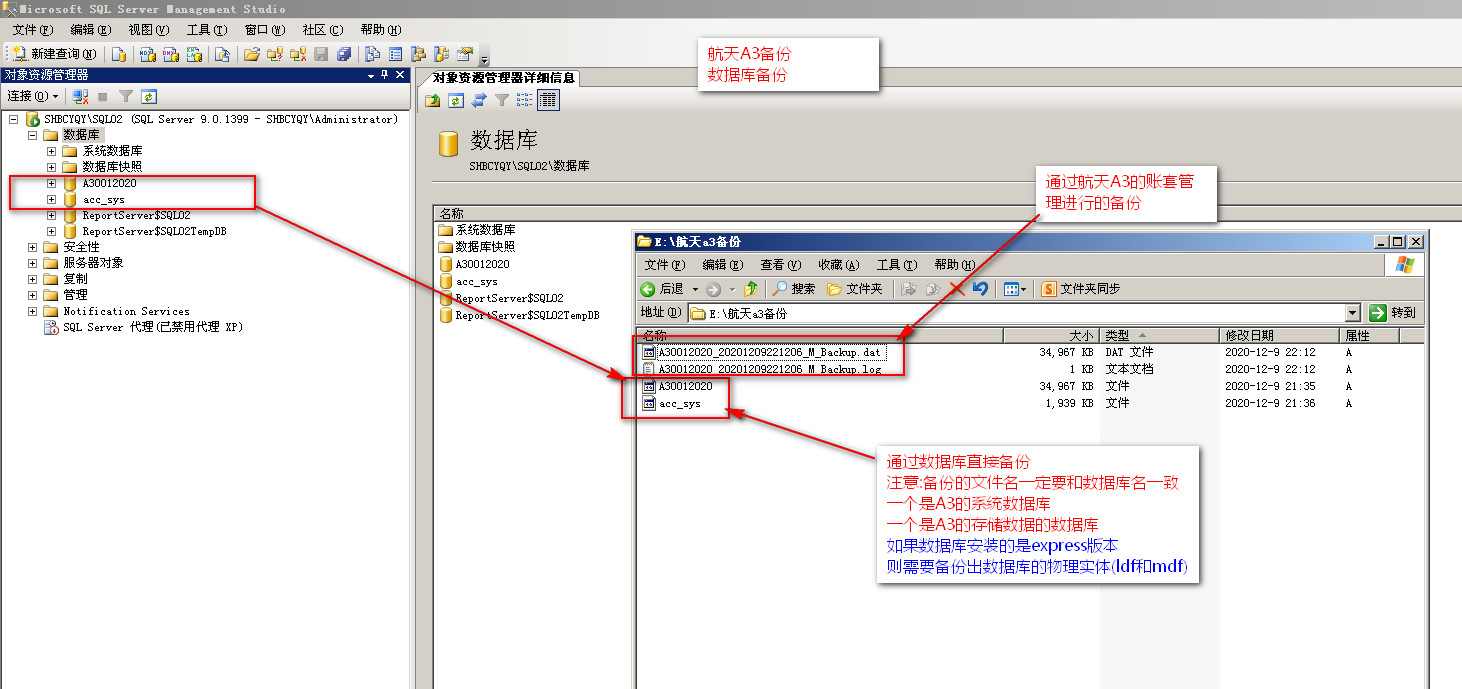Click the up-one-level icon in details tab toolbar
This screenshot has height=689, width=1462.
pos(433,100)
